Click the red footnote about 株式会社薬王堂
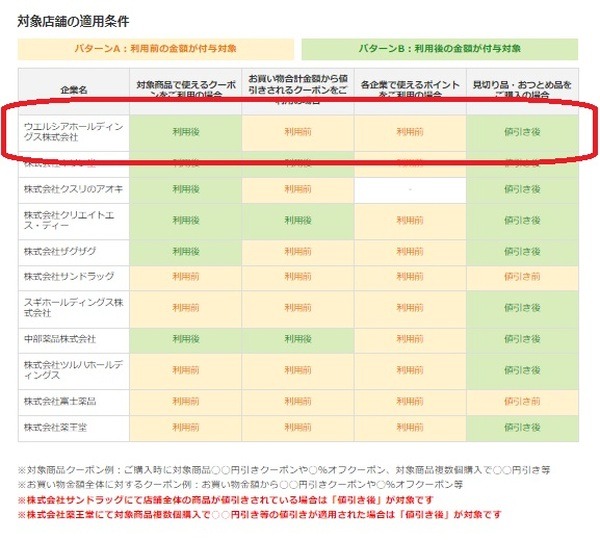600x540 pixels. (x=259, y=515)
